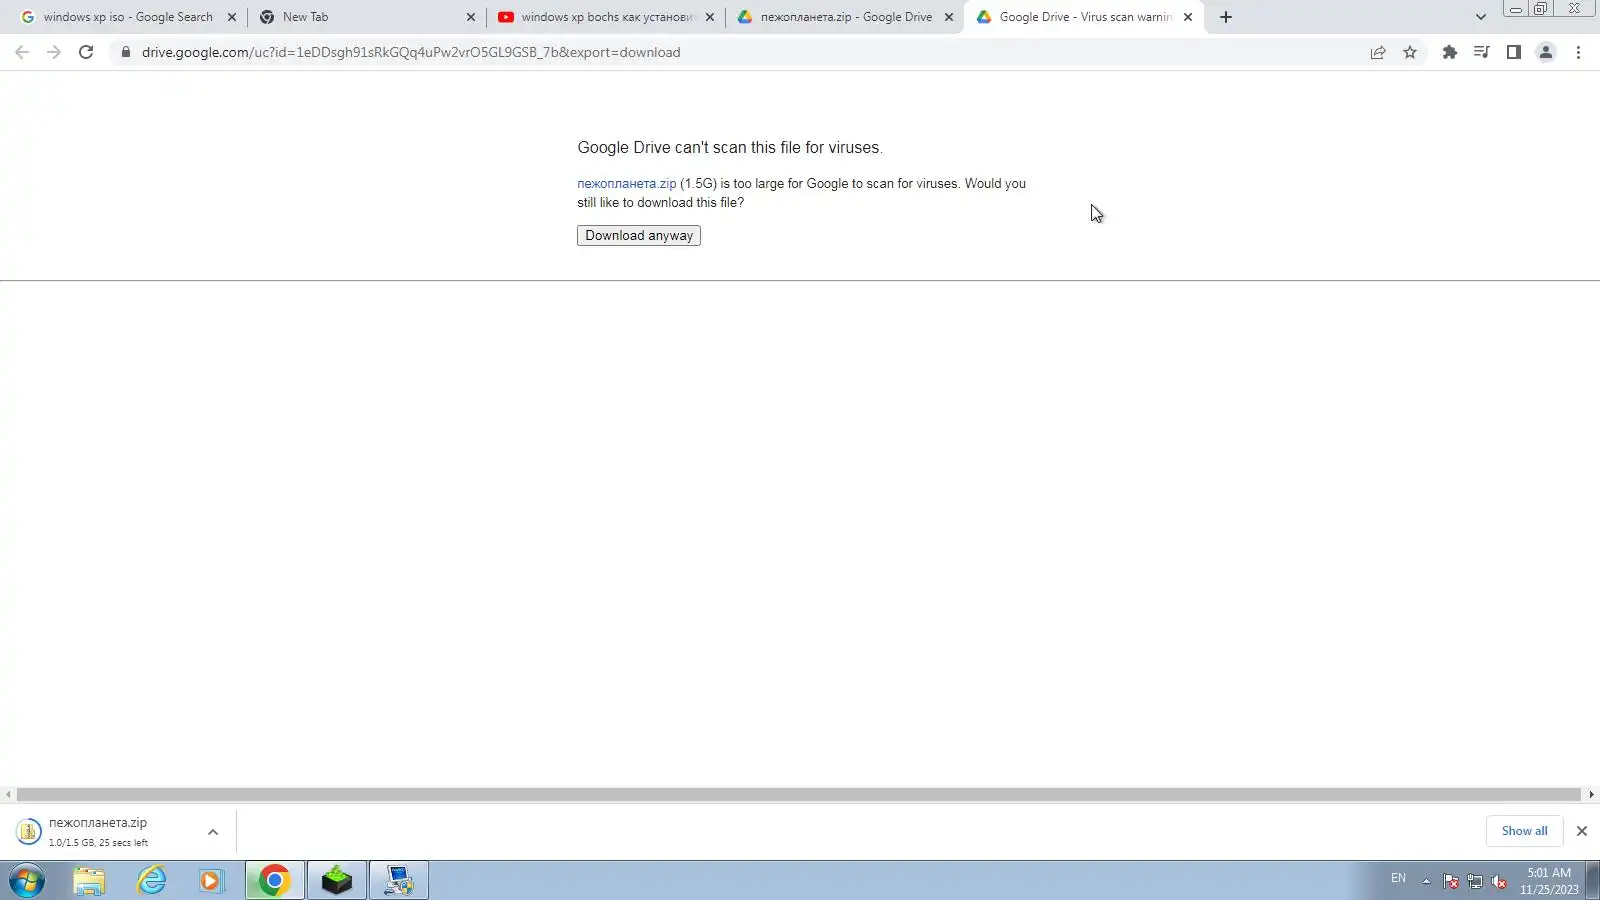Open Windows Explorer from the taskbar

[x=89, y=881]
